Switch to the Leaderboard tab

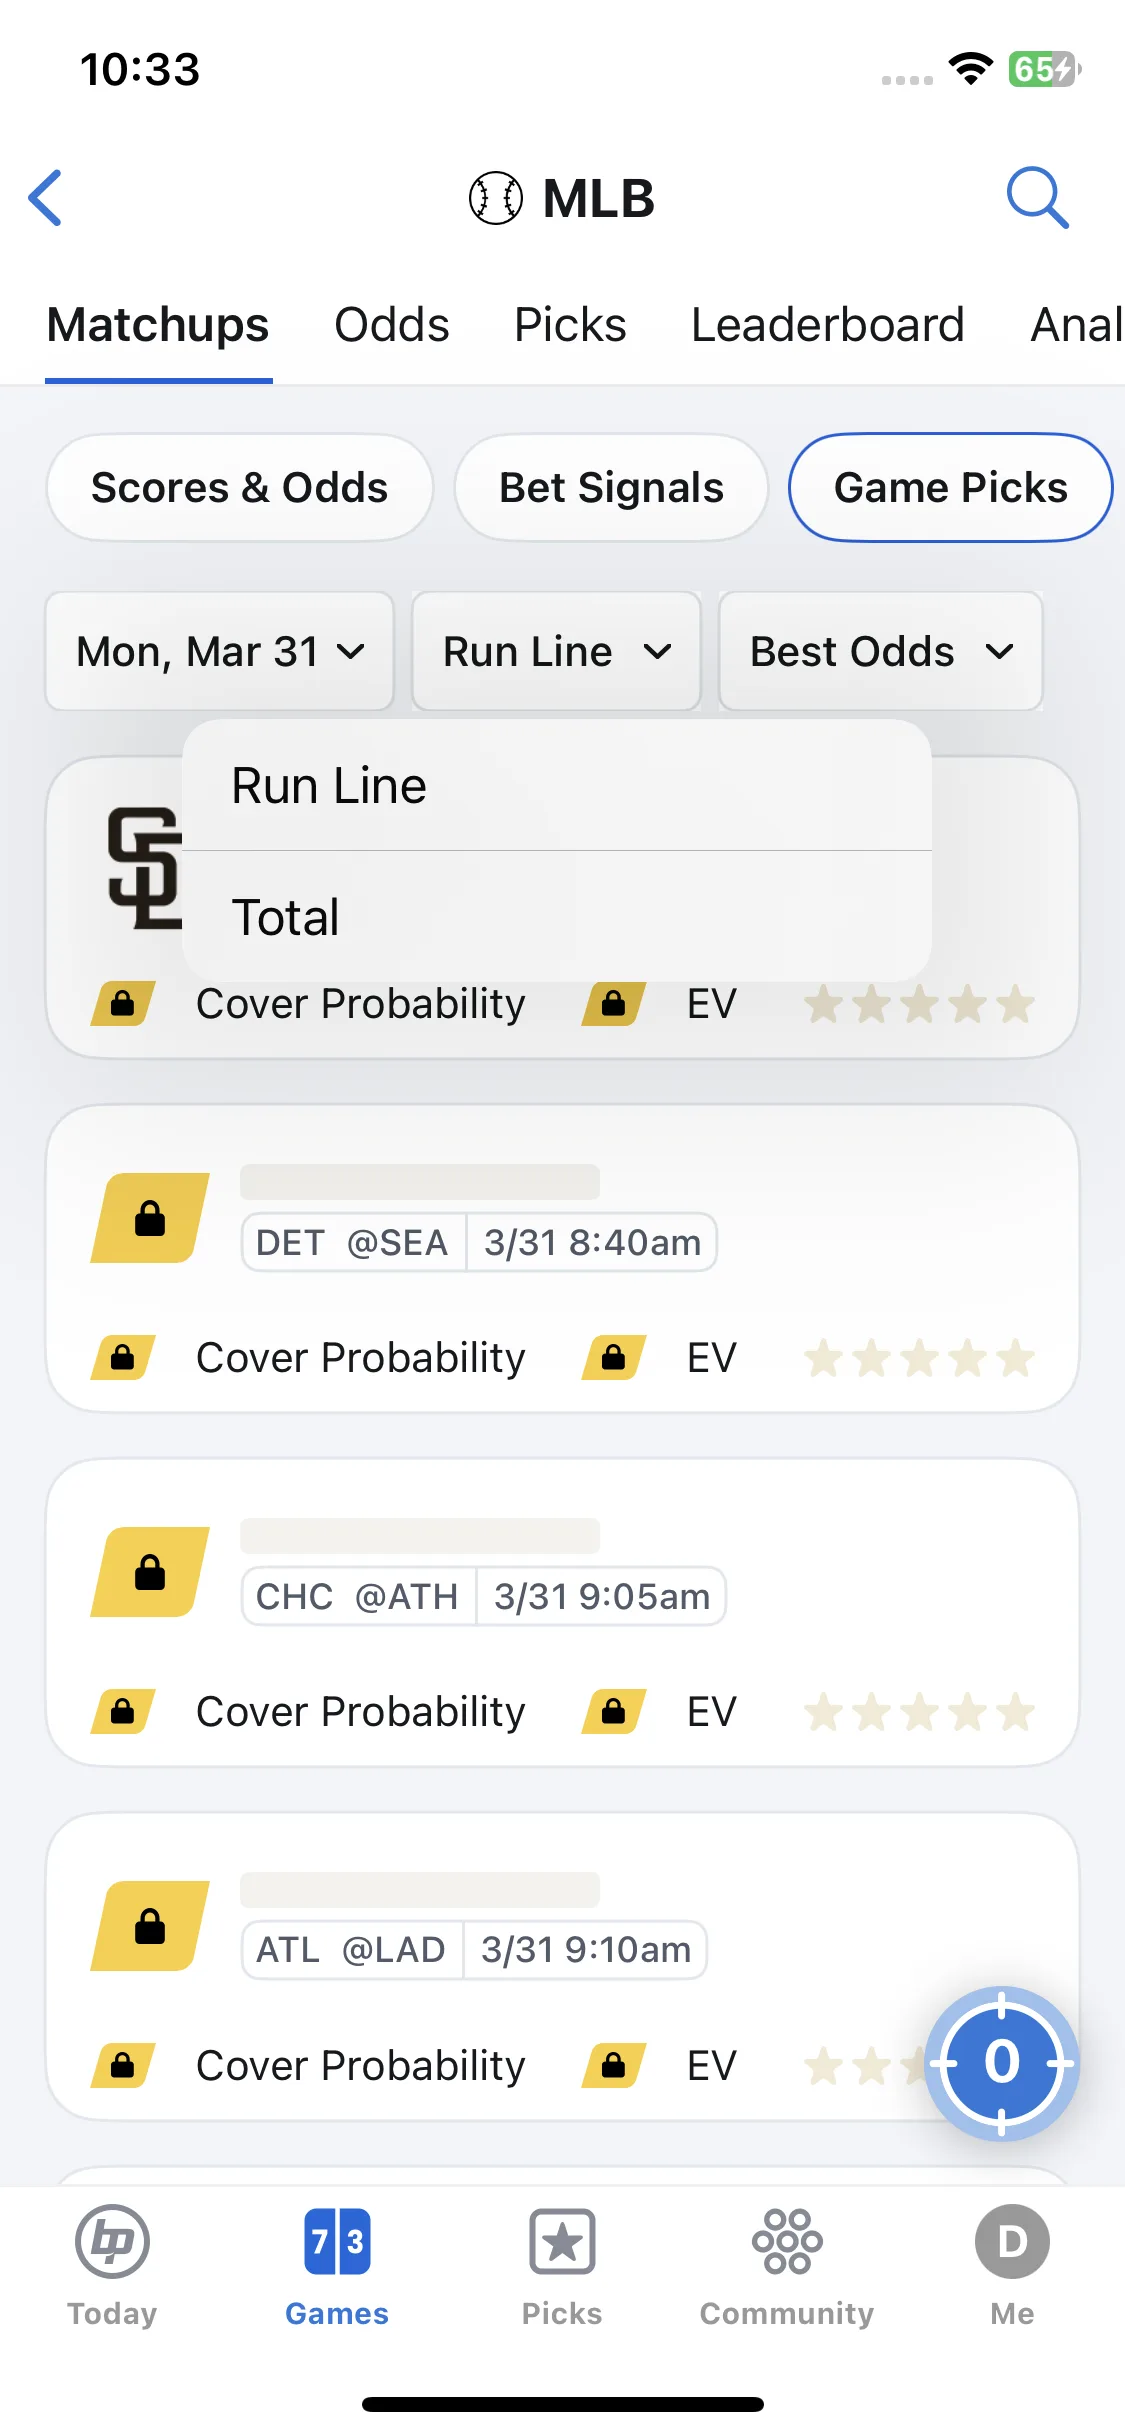[x=828, y=325]
